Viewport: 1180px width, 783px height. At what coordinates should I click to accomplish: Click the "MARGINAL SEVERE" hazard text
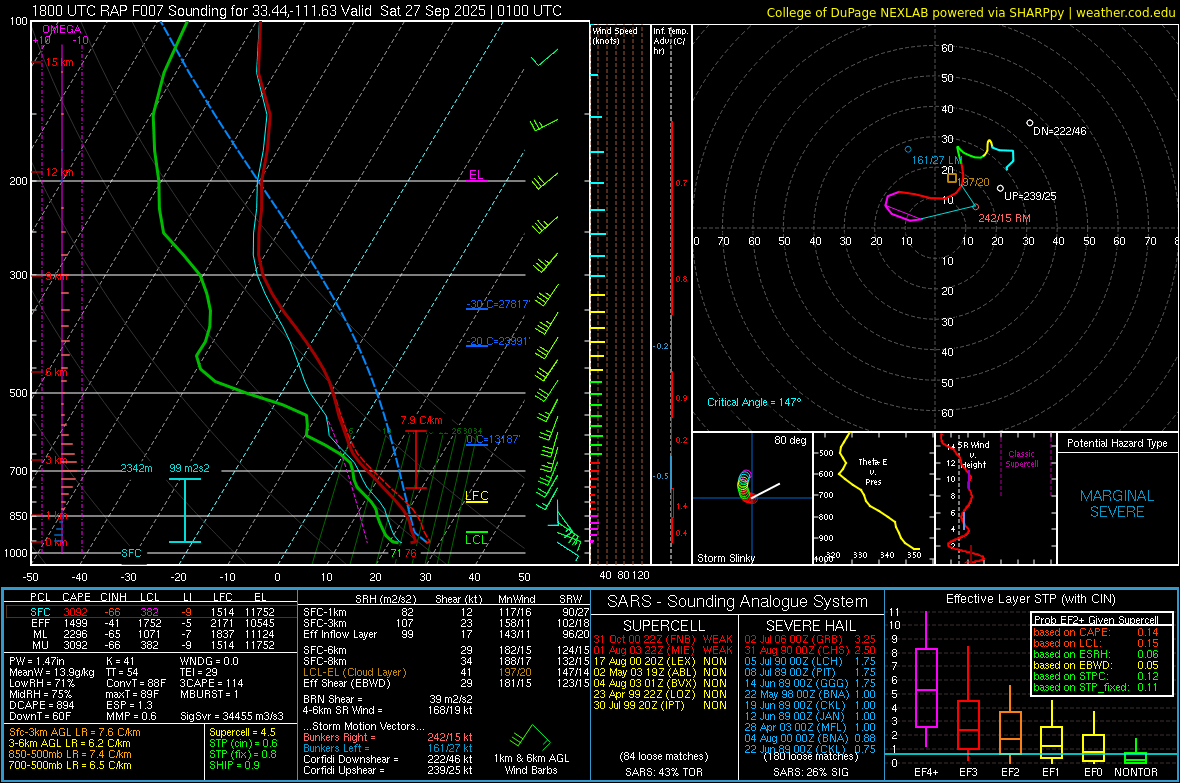click(x=1117, y=504)
